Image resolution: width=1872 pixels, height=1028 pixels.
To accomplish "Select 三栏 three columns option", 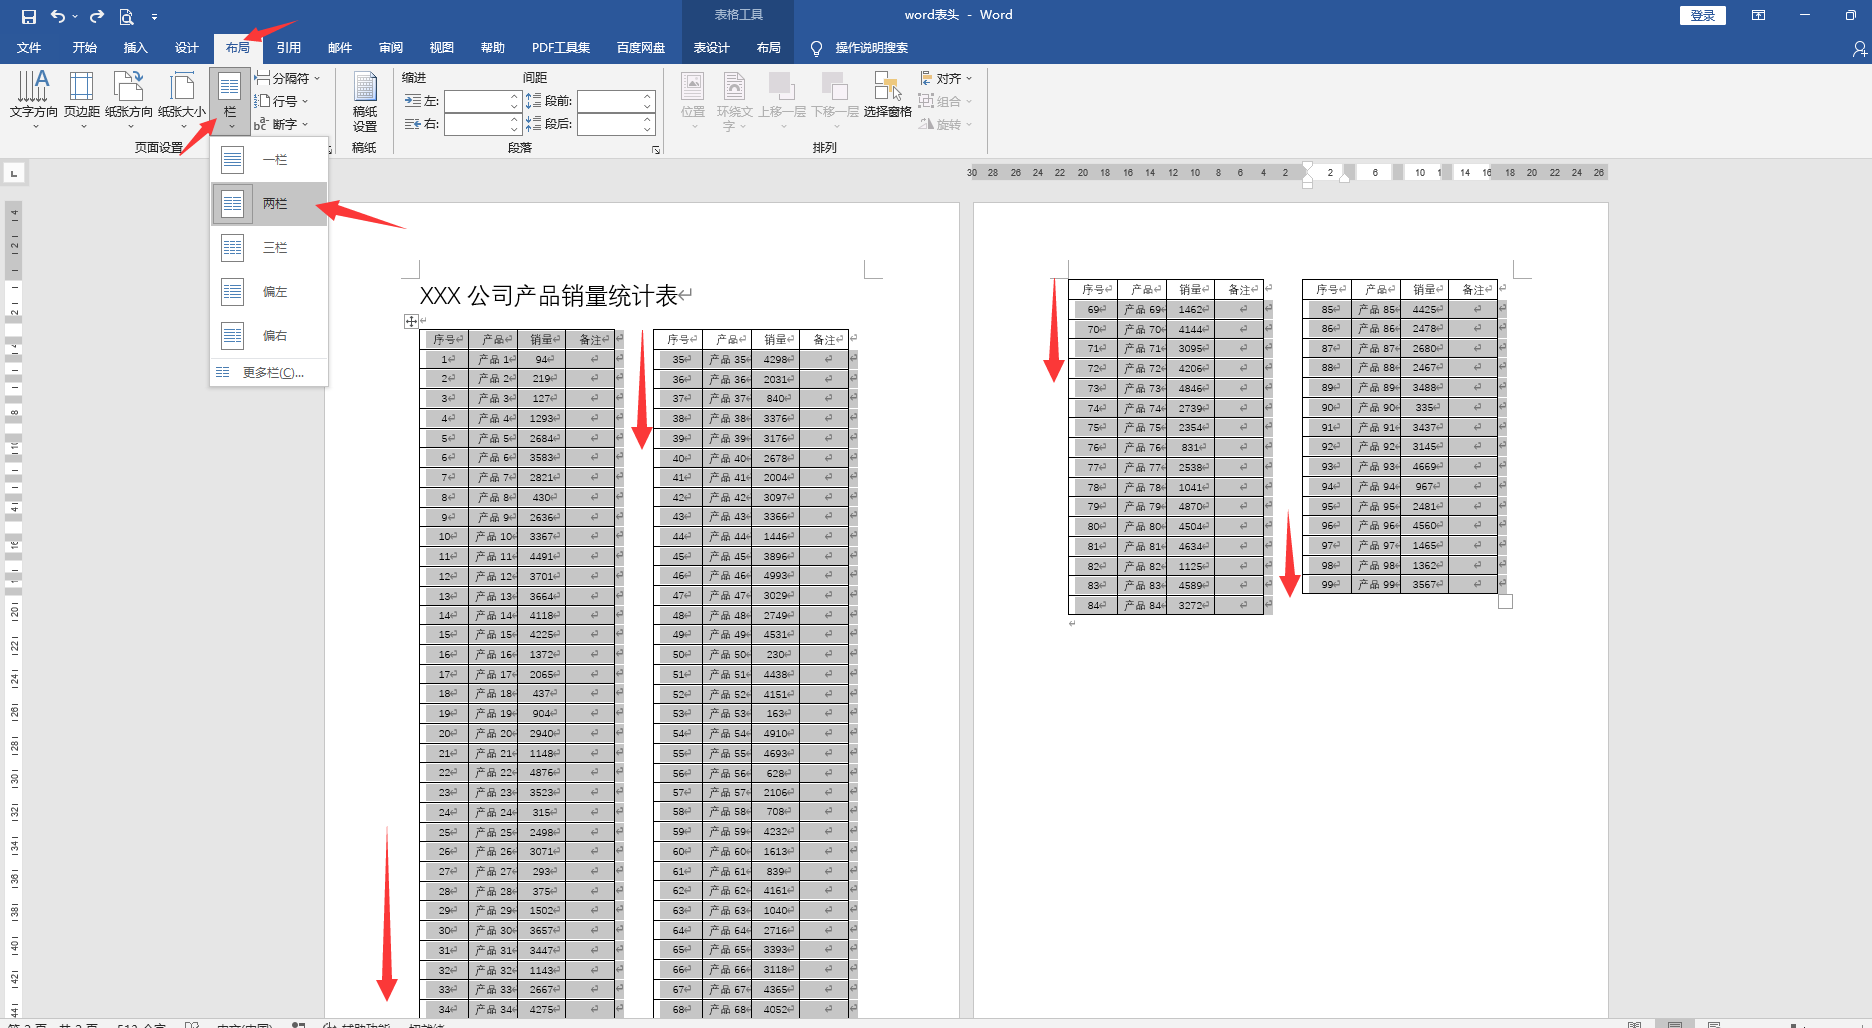I will 270,247.
